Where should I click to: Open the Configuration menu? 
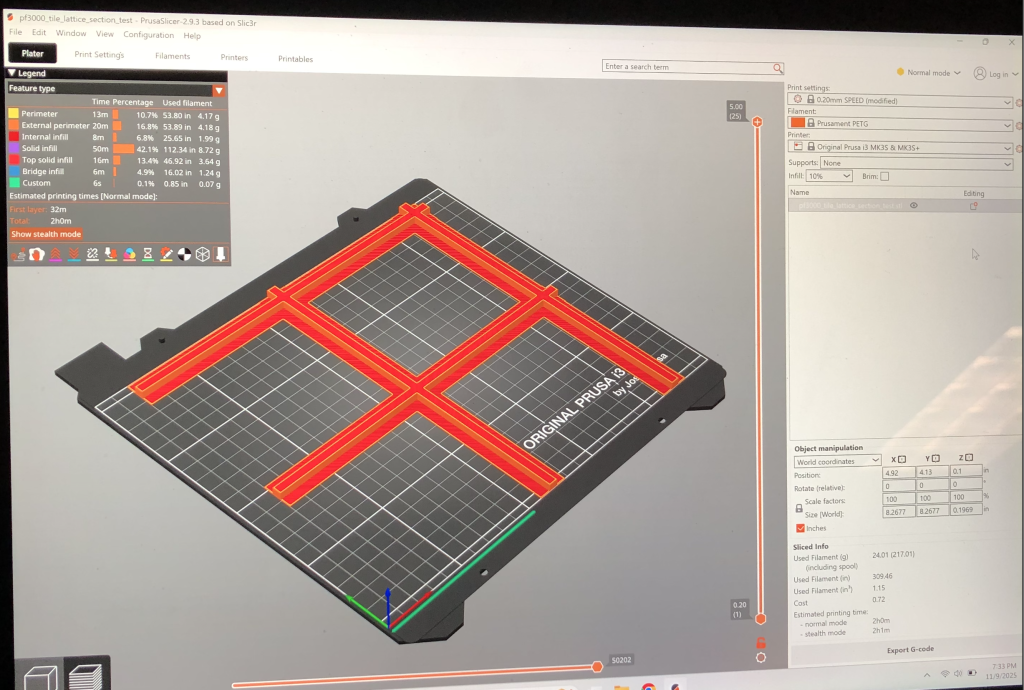148,35
